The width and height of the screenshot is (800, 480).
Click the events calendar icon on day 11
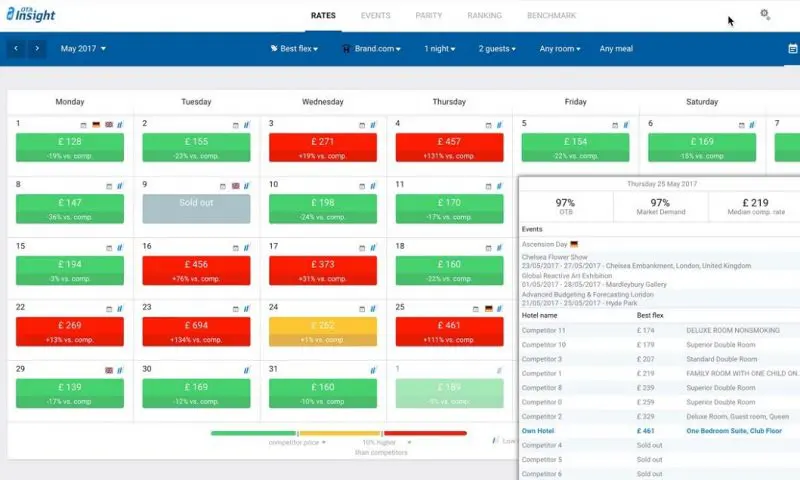click(x=488, y=186)
